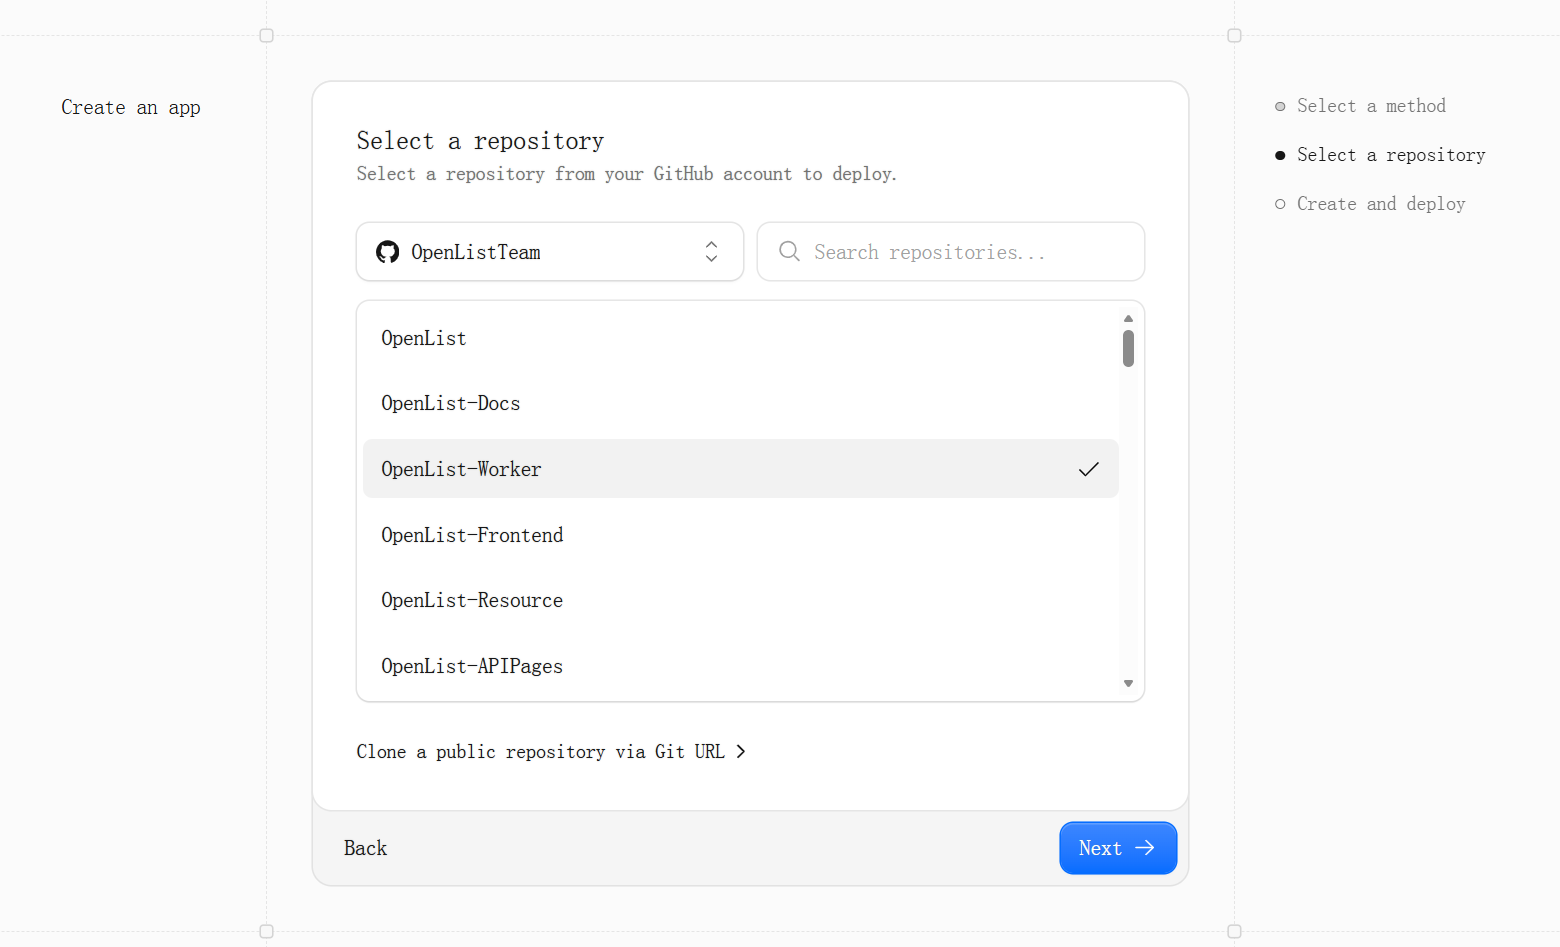The width and height of the screenshot is (1560, 947).
Task: Click the bullet beside Create and deploy
Action: click(x=1280, y=204)
